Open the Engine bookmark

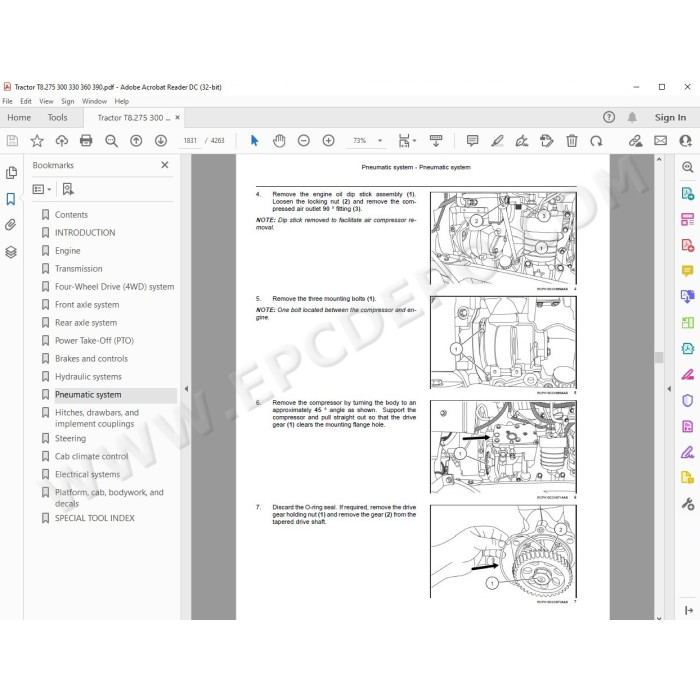coord(67,250)
